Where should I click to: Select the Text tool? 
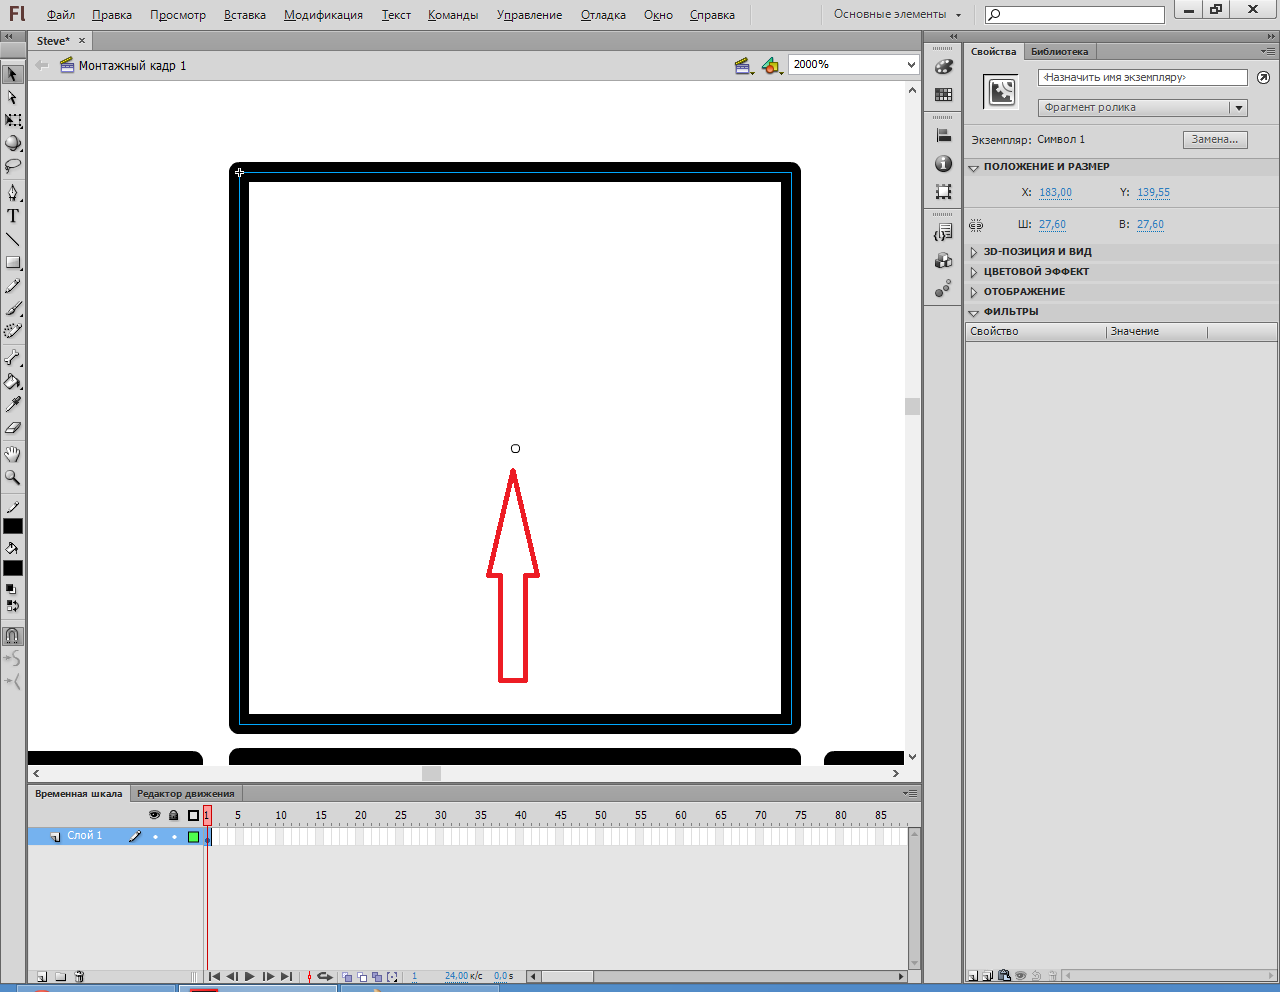pos(13,216)
